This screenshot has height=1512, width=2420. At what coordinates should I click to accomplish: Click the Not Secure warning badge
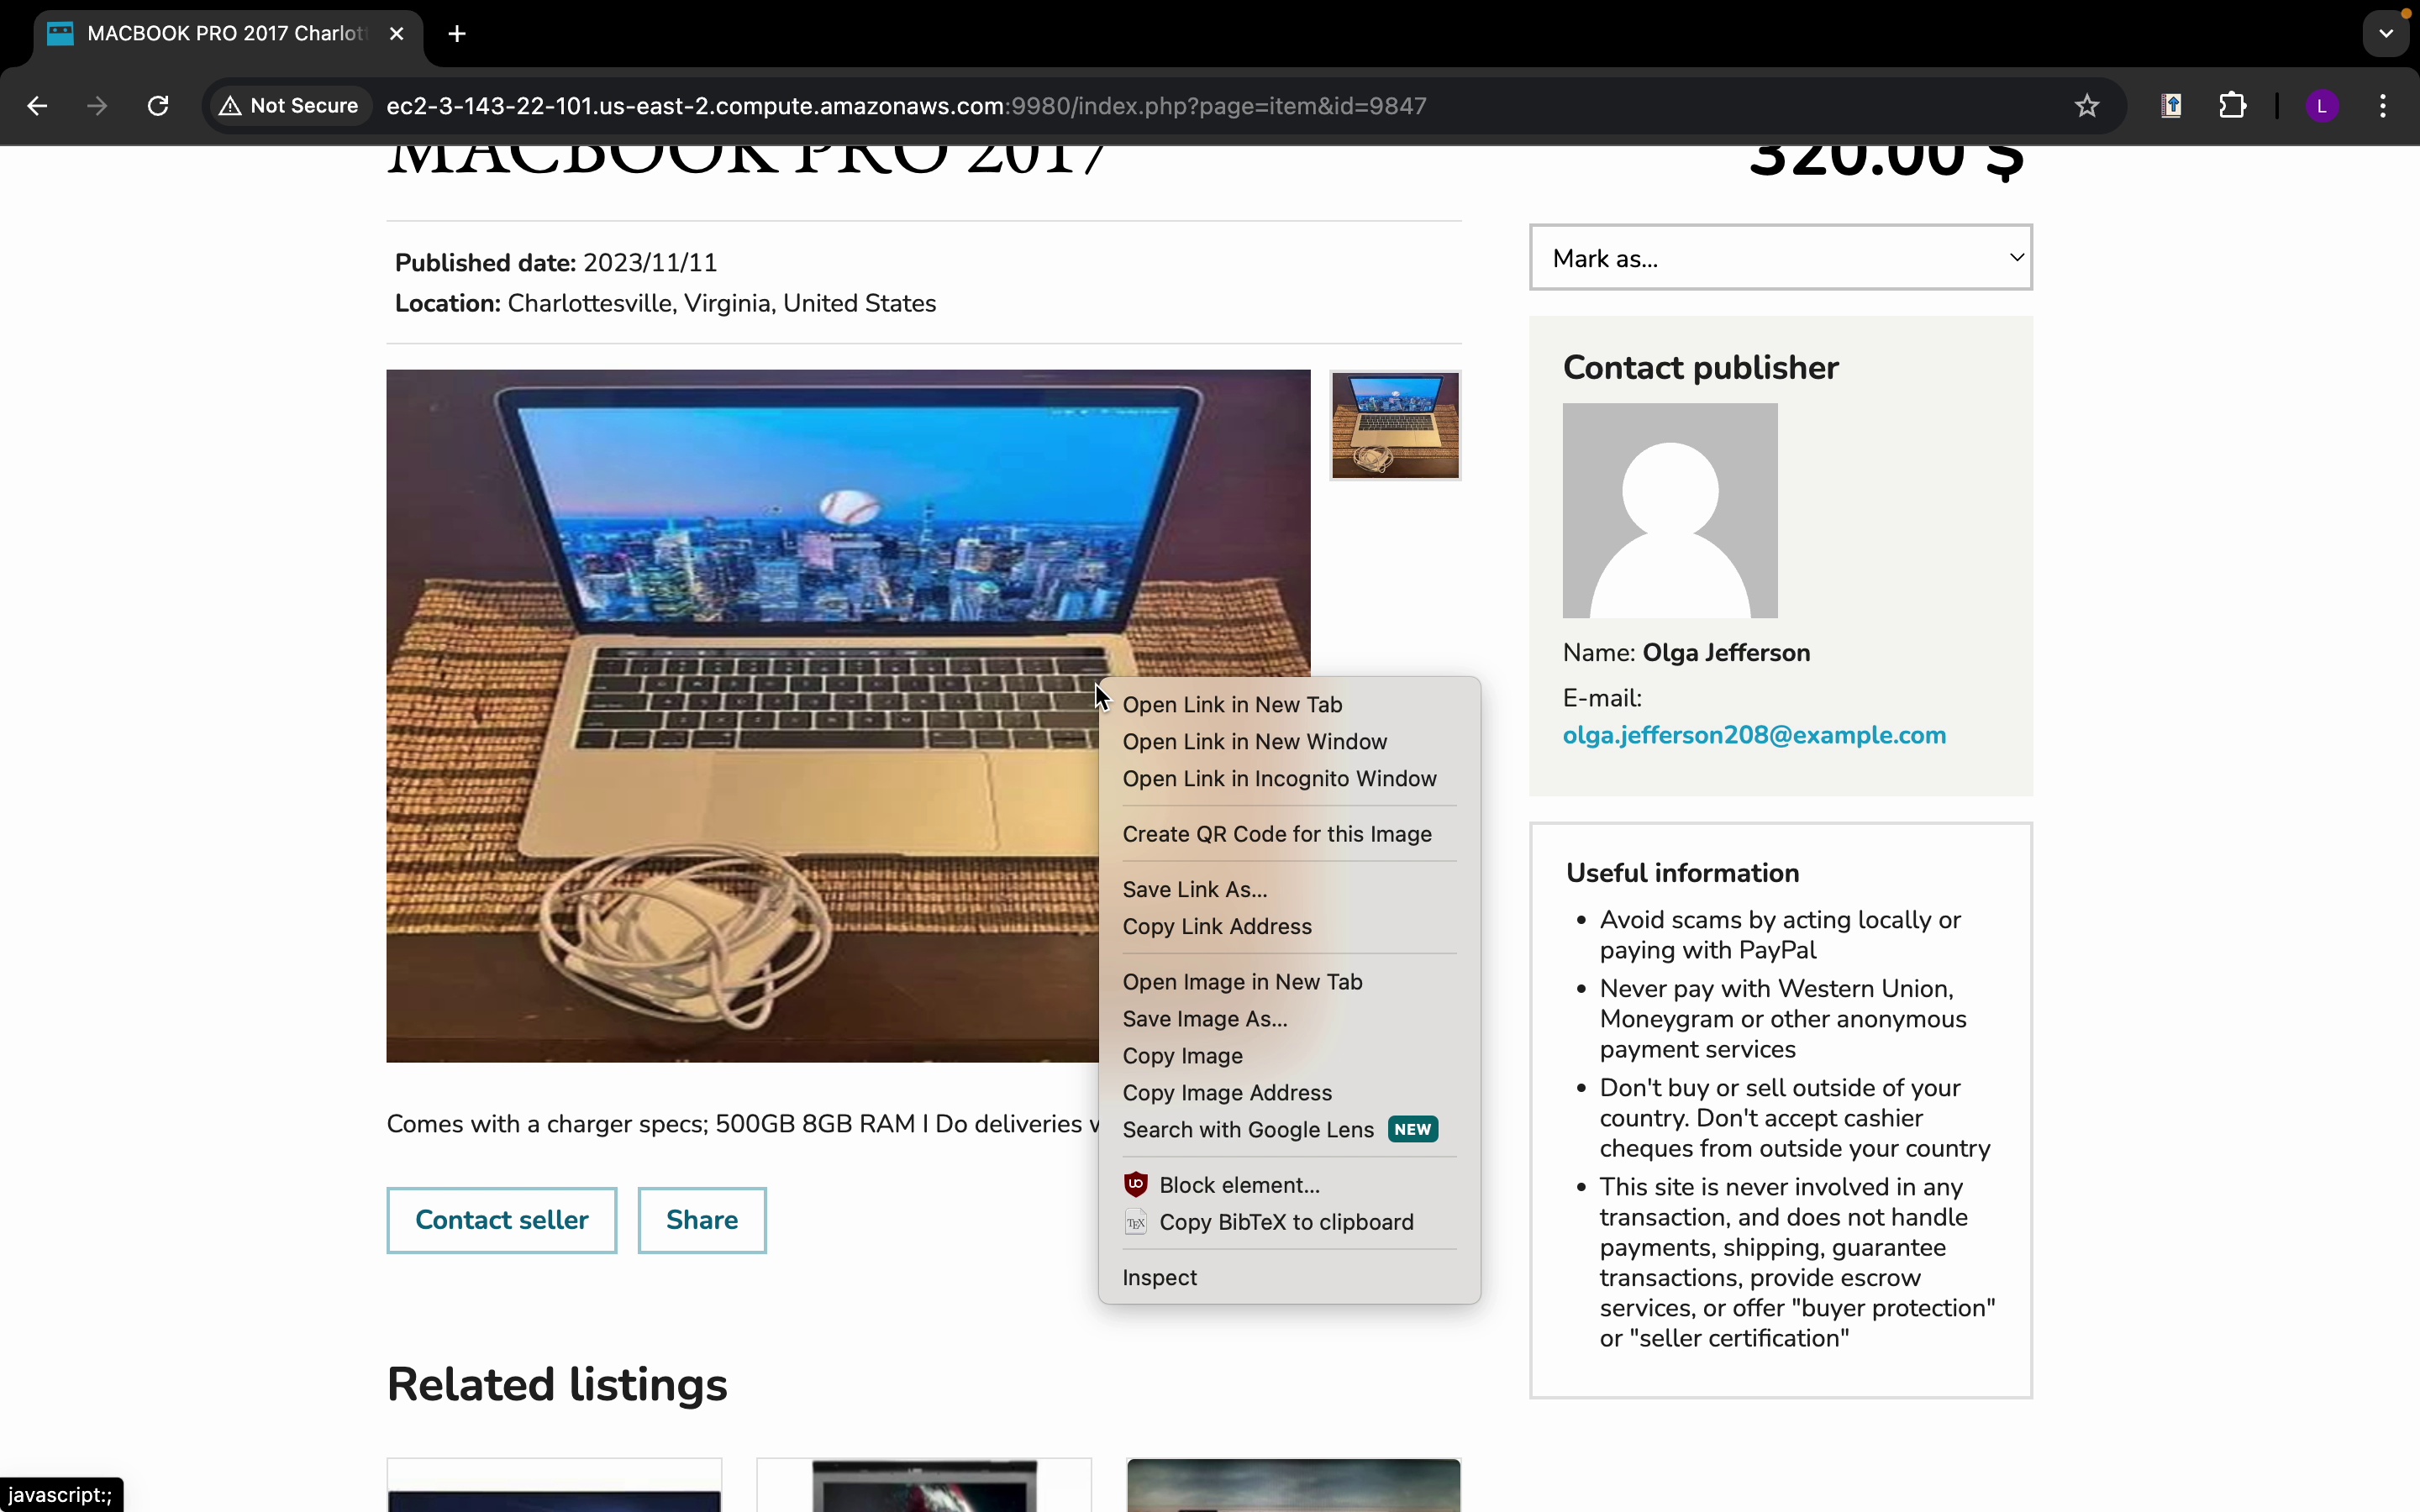tap(290, 106)
